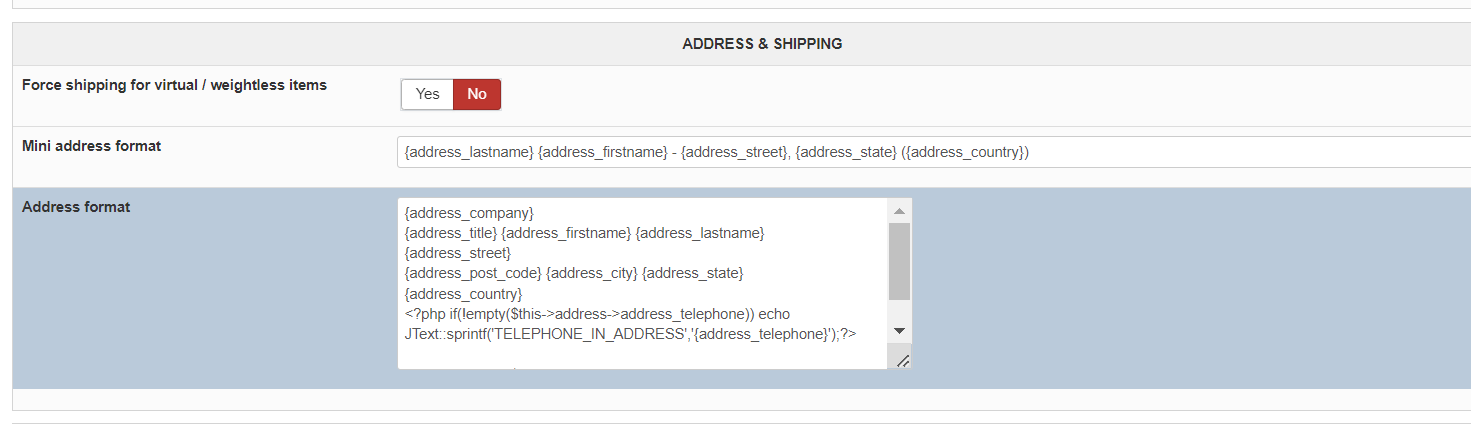Click {address_street} line in Address format textarea

click(457, 253)
